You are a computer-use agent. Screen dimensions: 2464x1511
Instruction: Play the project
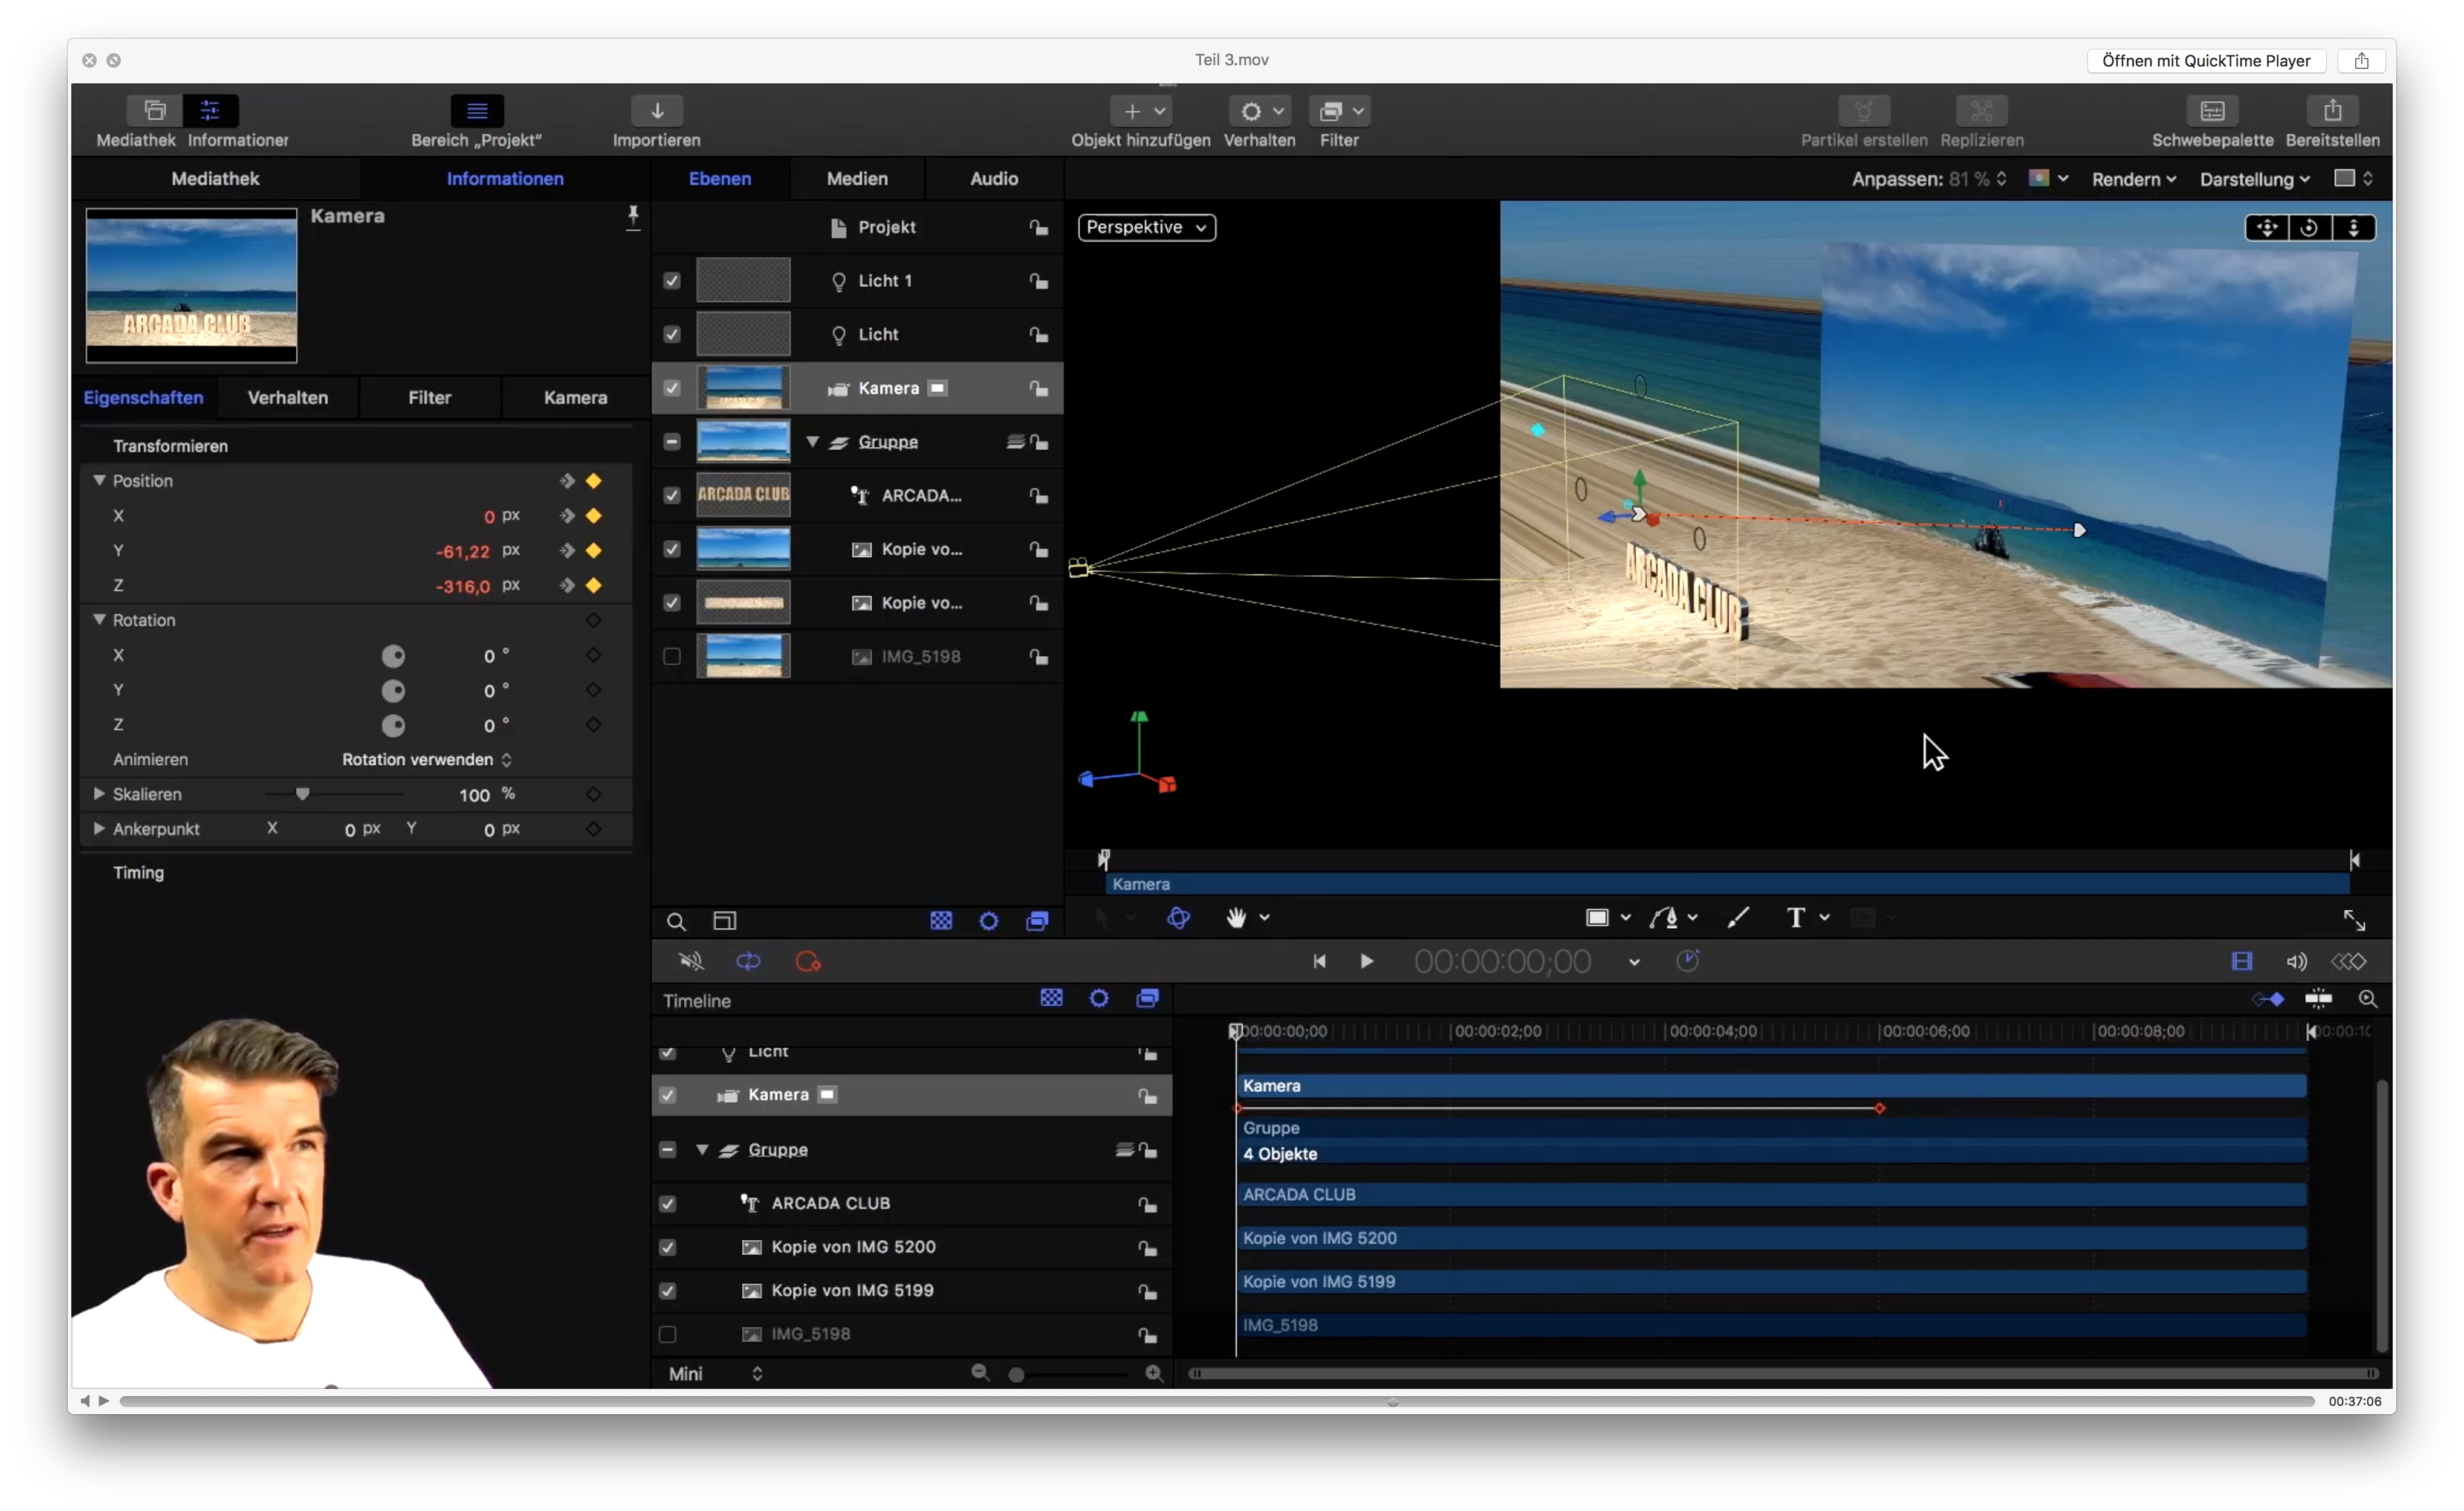pyautogui.click(x=1367, y=961)
